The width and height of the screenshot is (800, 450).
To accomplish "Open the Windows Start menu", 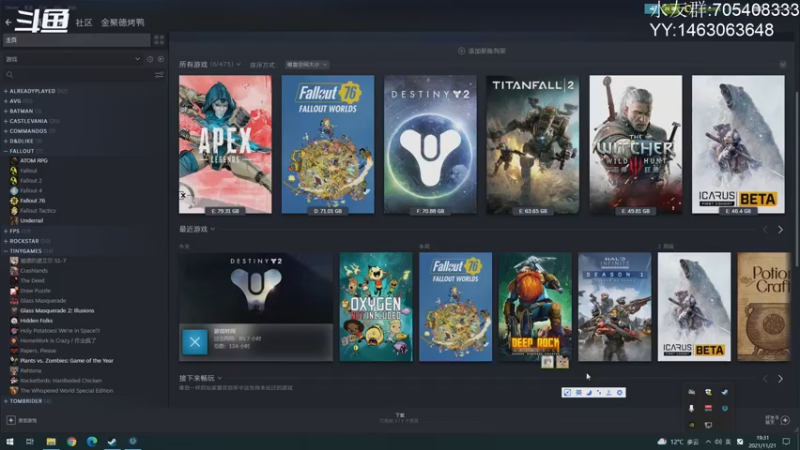I will pyautogui.click(x=10, y=441).
